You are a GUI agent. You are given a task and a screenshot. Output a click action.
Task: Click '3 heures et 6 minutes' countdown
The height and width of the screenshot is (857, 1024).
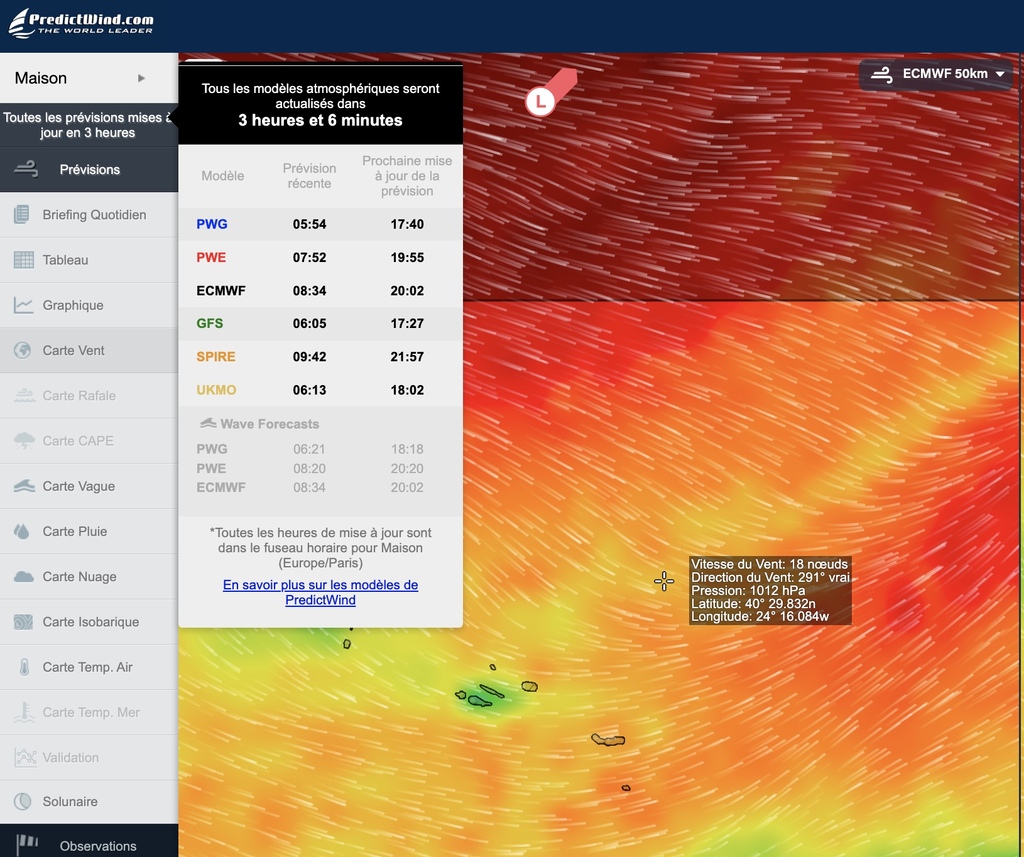pyautogui.click(x=320, y=120)
